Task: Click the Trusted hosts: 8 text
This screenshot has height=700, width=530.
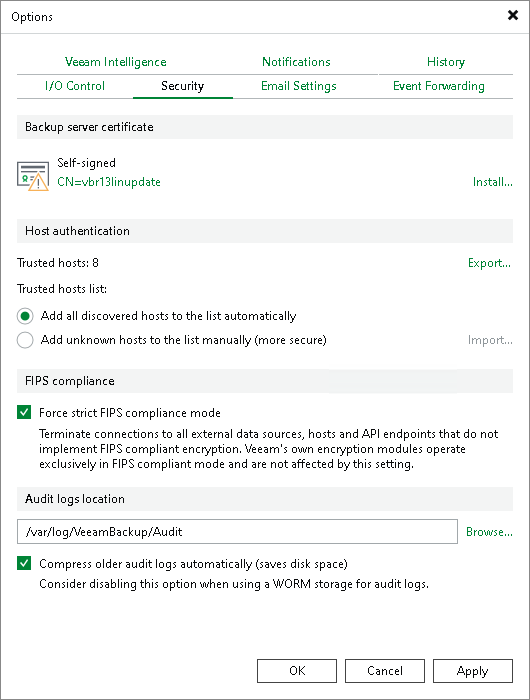Action: tap(58, 263)
